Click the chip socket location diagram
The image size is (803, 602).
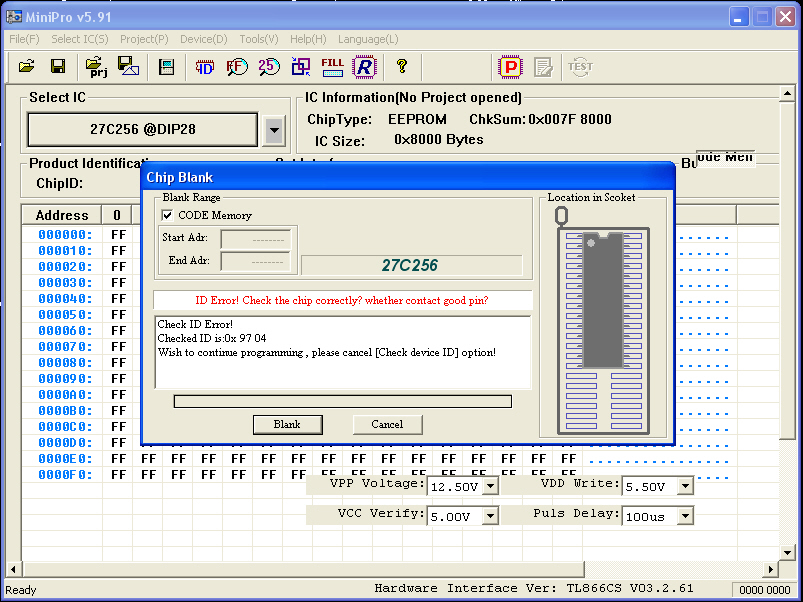(603, 321)
